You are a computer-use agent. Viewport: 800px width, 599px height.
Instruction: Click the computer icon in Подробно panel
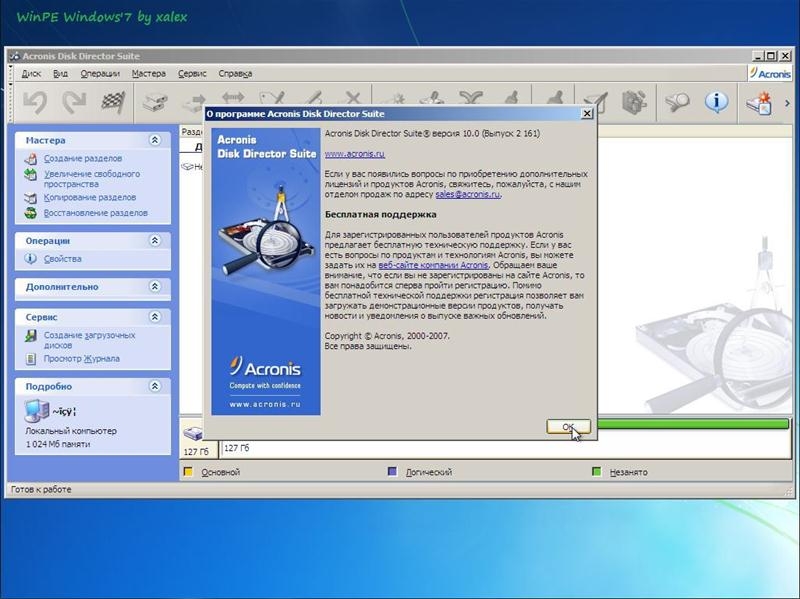point(36,411)
